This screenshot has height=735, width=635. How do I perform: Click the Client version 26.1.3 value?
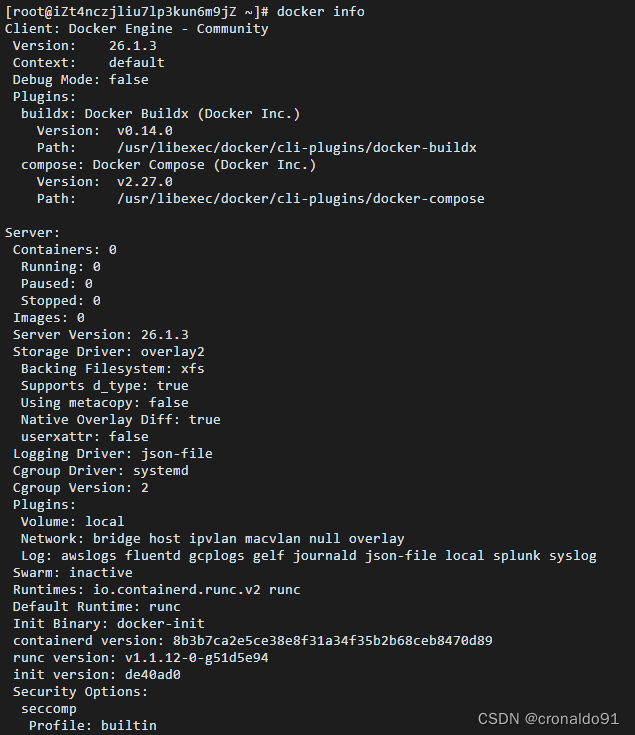133,45
